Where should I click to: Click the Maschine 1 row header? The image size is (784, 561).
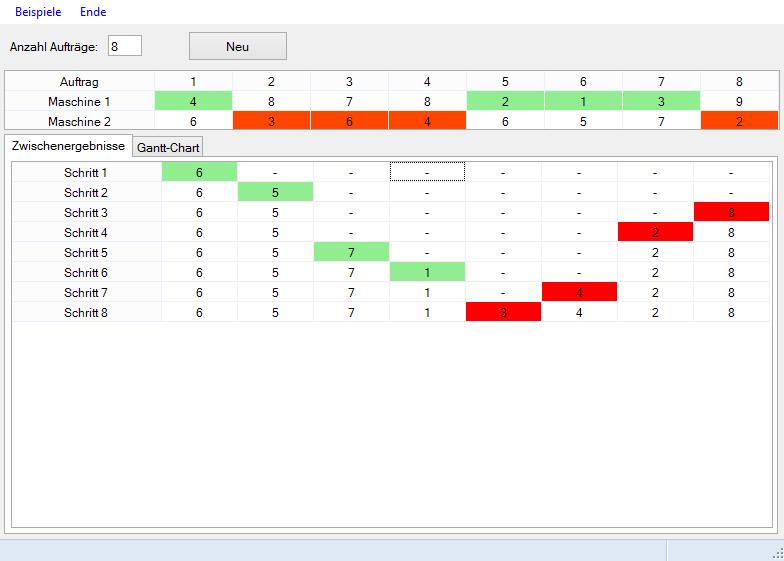(80, 101)
